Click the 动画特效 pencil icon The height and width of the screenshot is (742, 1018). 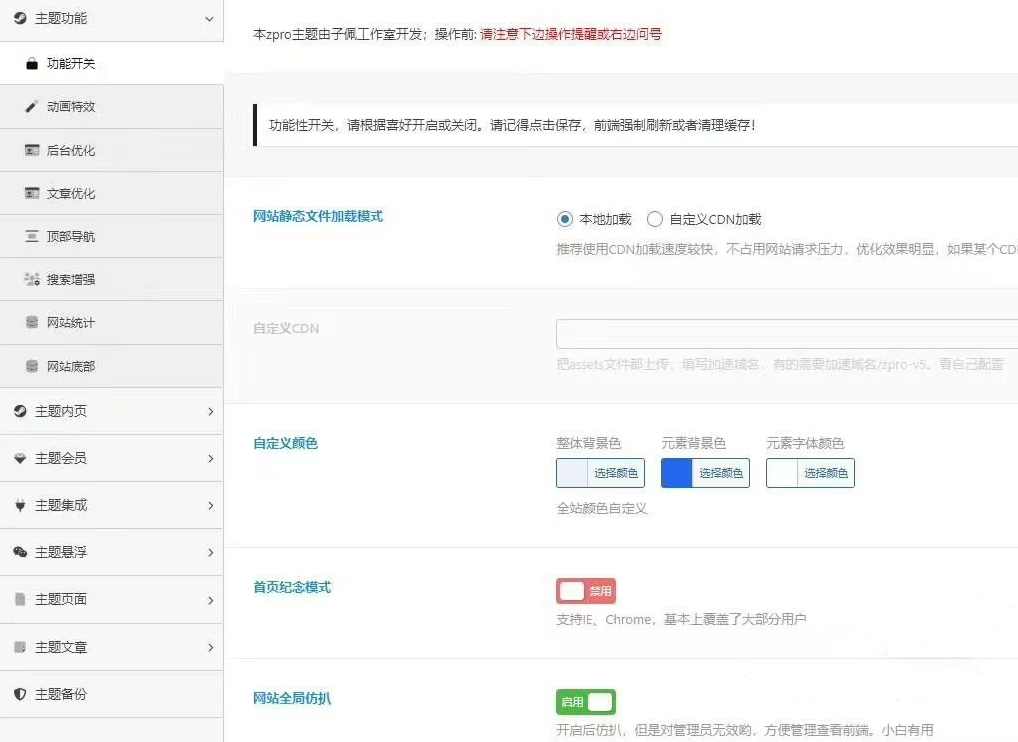pyautogui.click(x=31, y=107)
